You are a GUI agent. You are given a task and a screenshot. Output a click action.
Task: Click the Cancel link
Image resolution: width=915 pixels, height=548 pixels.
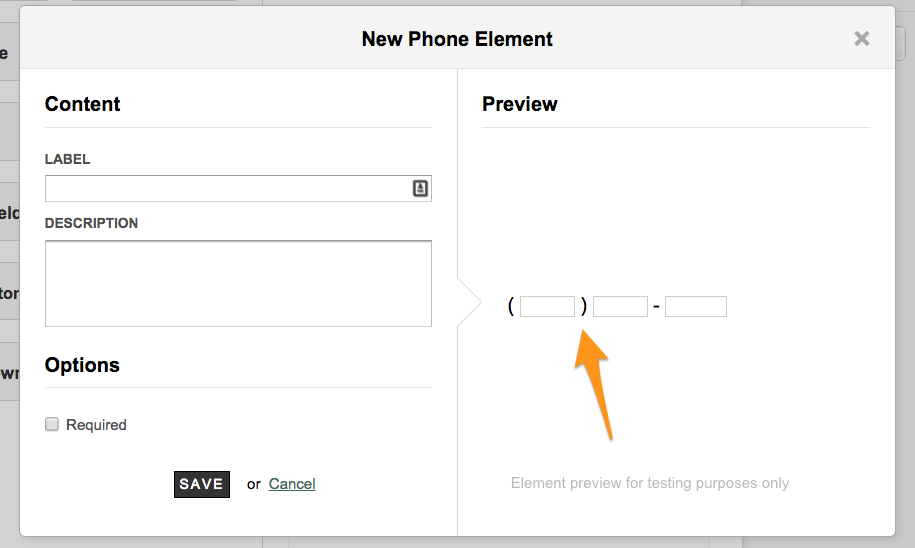(292, 484)
